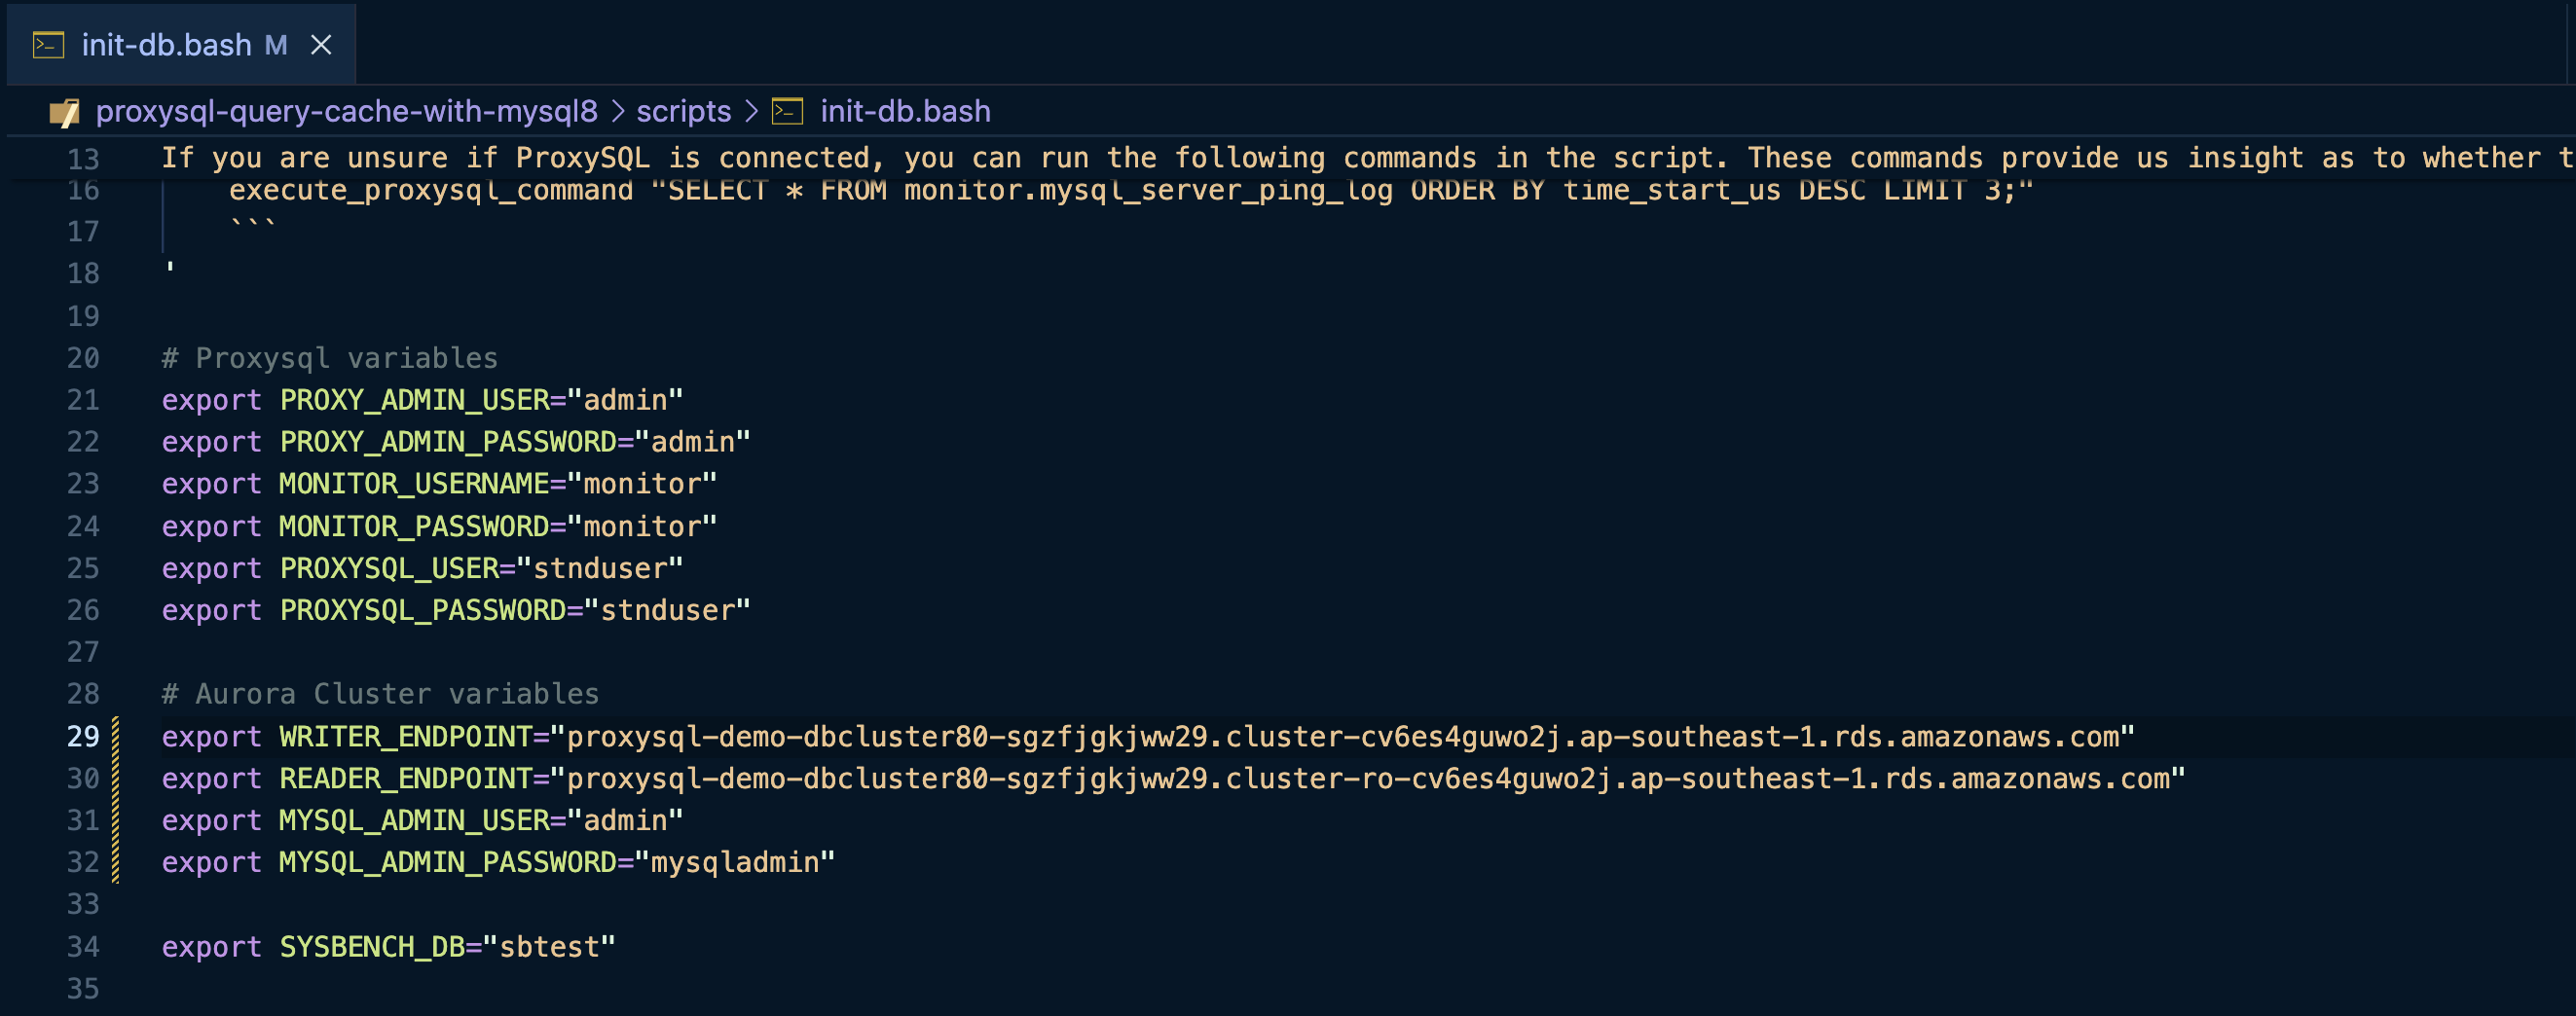Viewport: 2576px width, 1016px height.
Task: Click the PROXYSQL_USER variable name
Action: click(389, 568)
